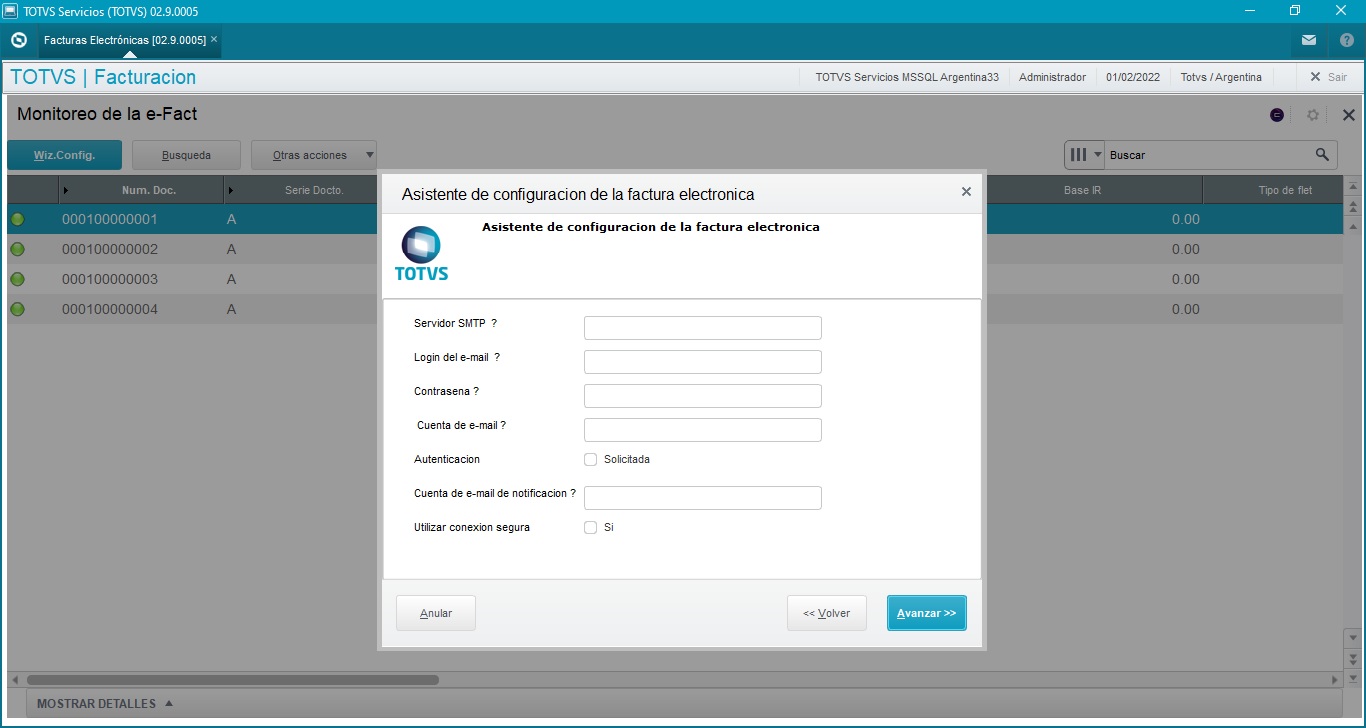
Task: Click into the Contrasena field
Action: click(x=703, y=396)
